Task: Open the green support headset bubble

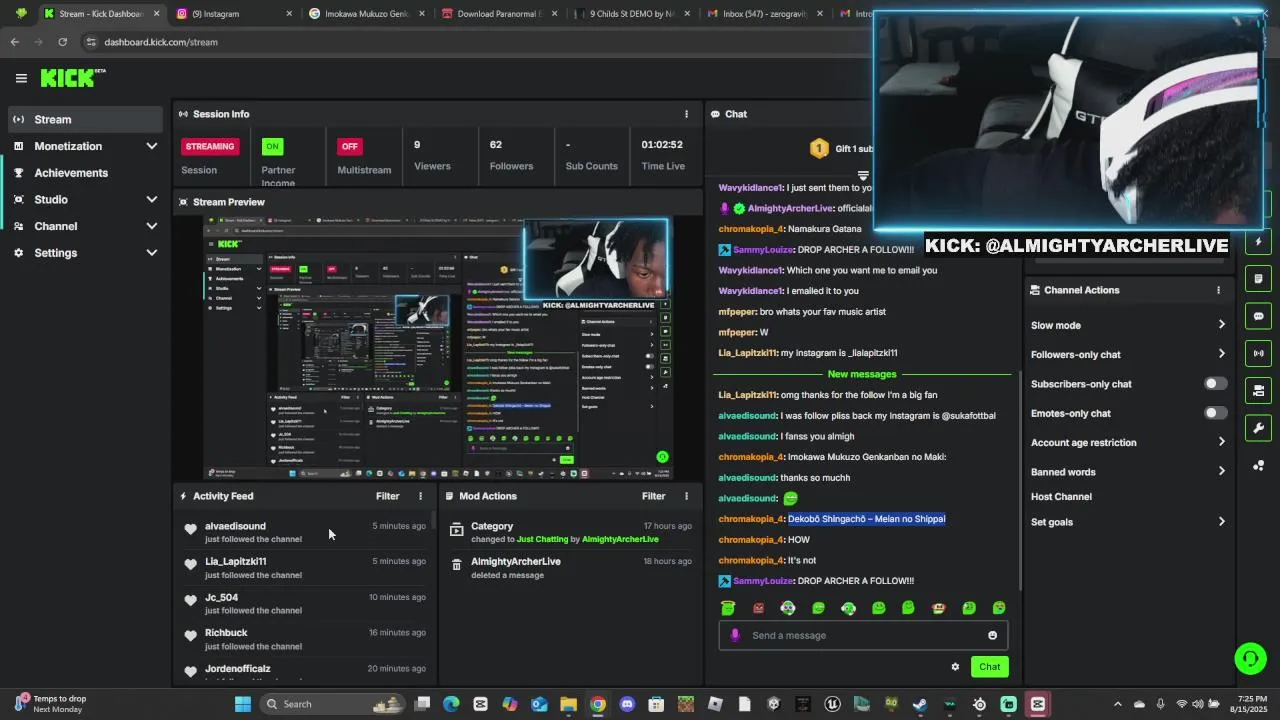Action: [1250, 658]
